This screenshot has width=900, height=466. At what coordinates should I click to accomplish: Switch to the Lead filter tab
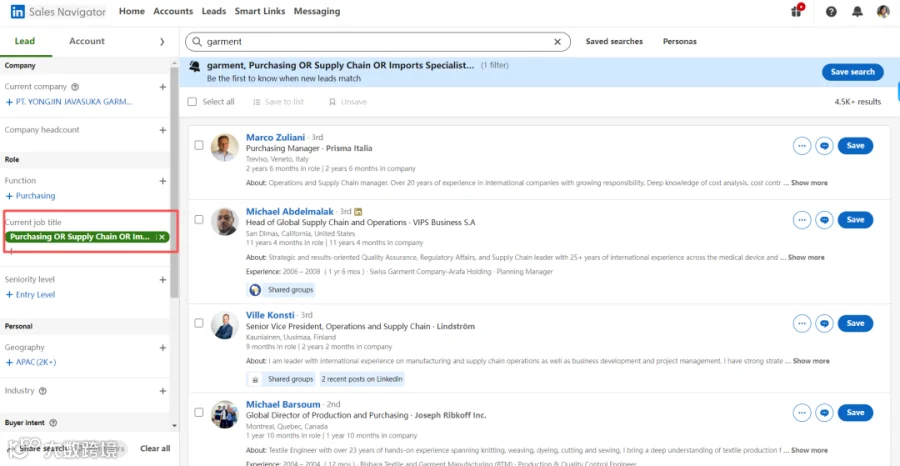pos(25,41)
